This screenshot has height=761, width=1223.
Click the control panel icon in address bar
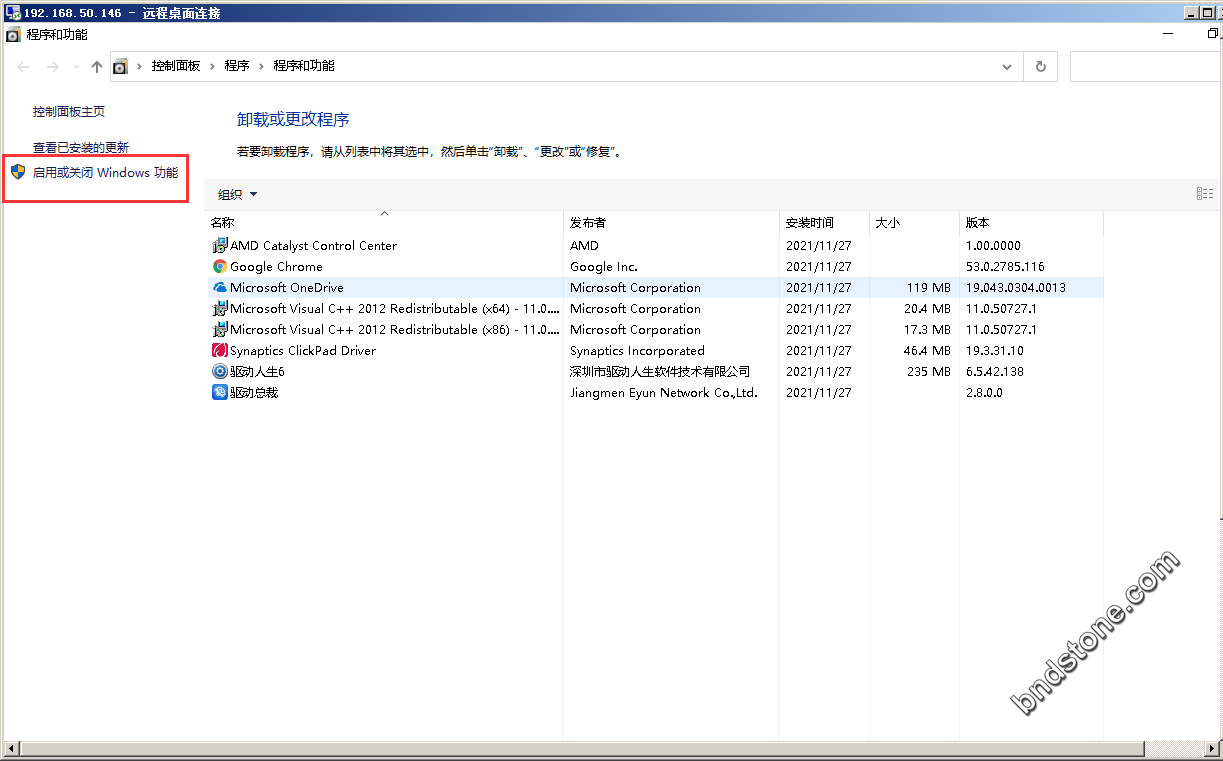(x=120, y=66)
